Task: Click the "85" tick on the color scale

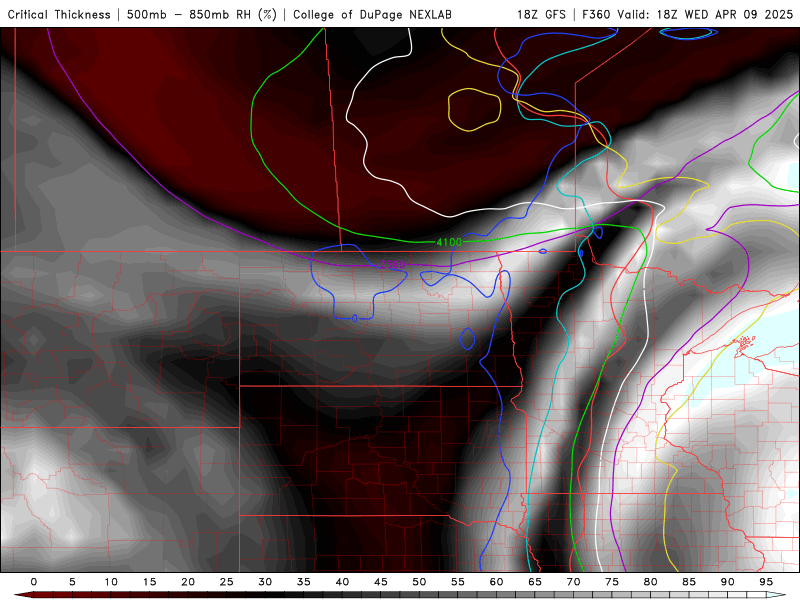Action: coord(689,582)
